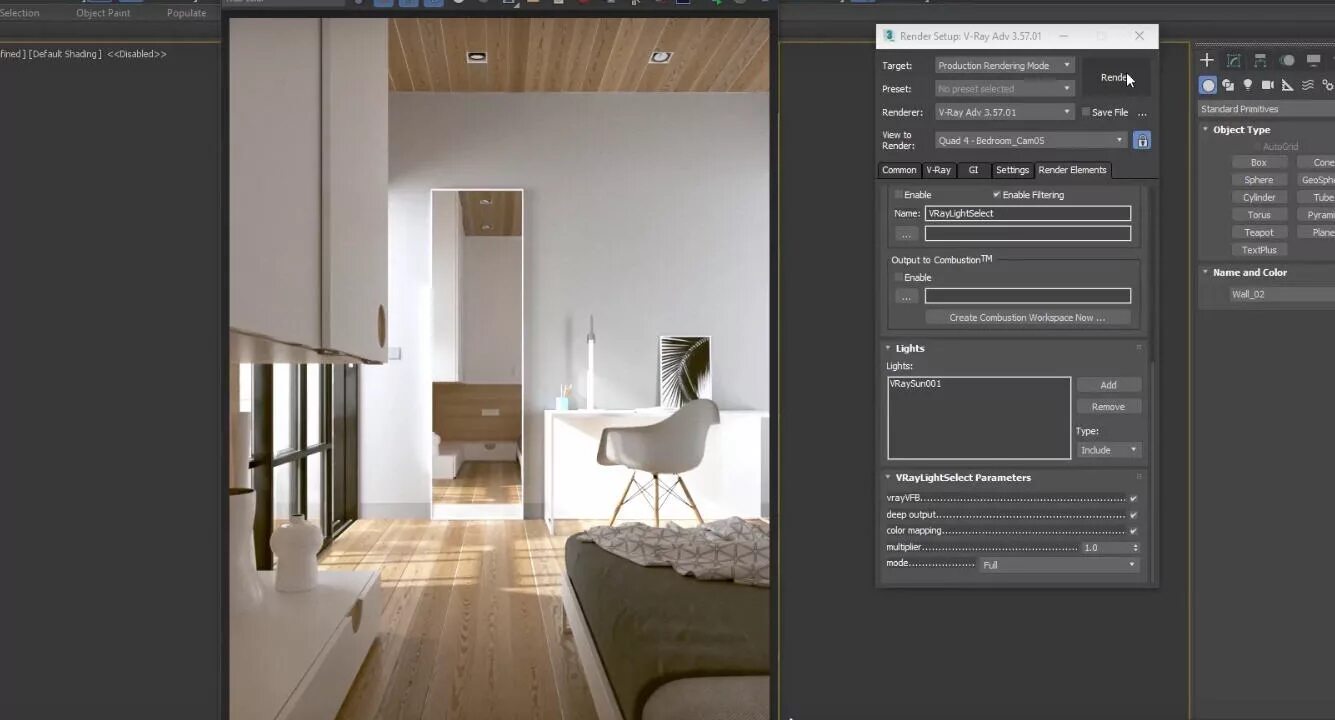Image resolution: width=1335 pixels, height=720 pixels.
Task: Select the Lights category icon
Action: point(1247,85)
